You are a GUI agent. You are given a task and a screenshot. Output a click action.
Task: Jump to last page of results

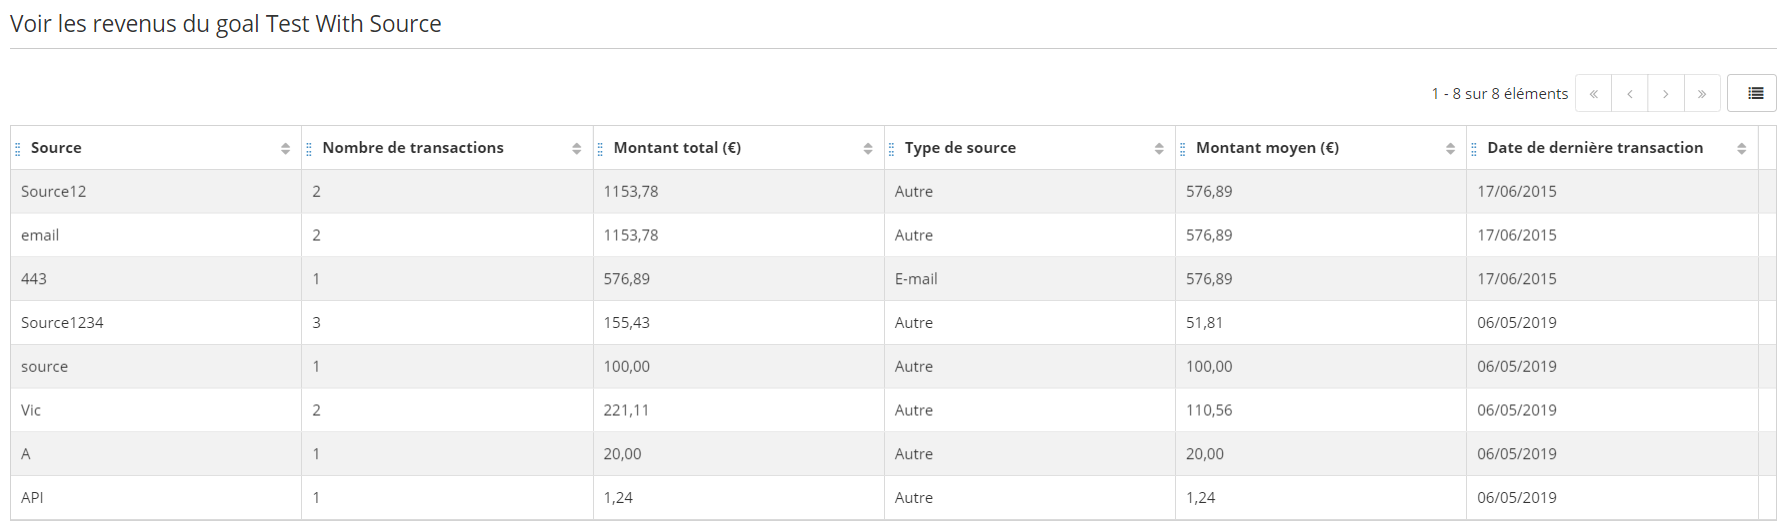(1701, 93)
